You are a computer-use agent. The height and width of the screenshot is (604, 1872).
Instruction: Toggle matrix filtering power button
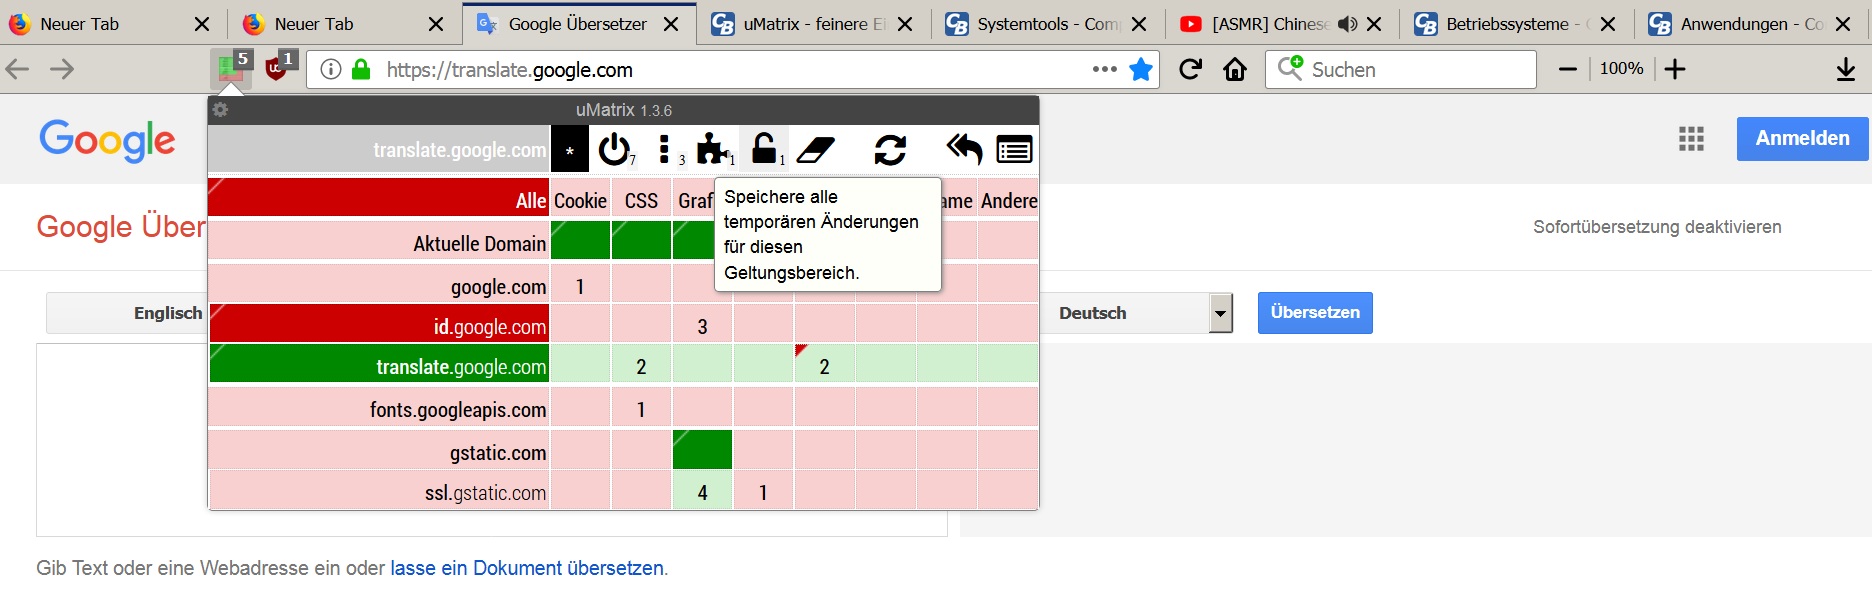[x=614, y=149]
